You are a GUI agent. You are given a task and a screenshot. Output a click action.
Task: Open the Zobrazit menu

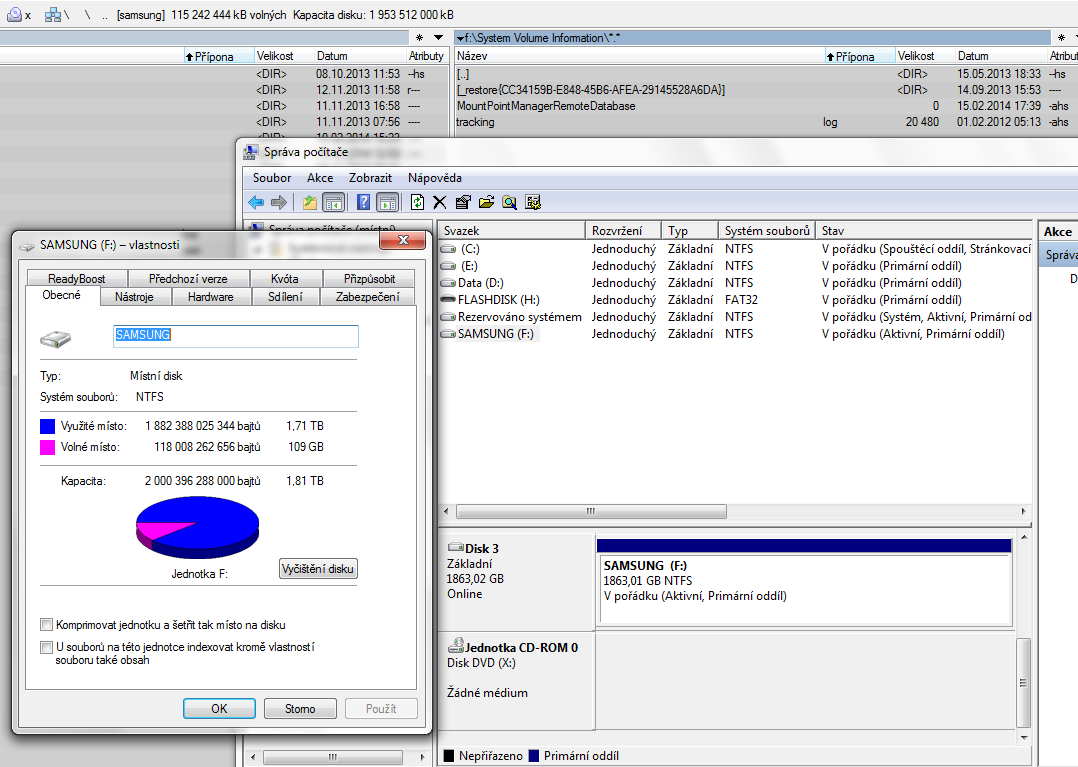coord(370,178)
